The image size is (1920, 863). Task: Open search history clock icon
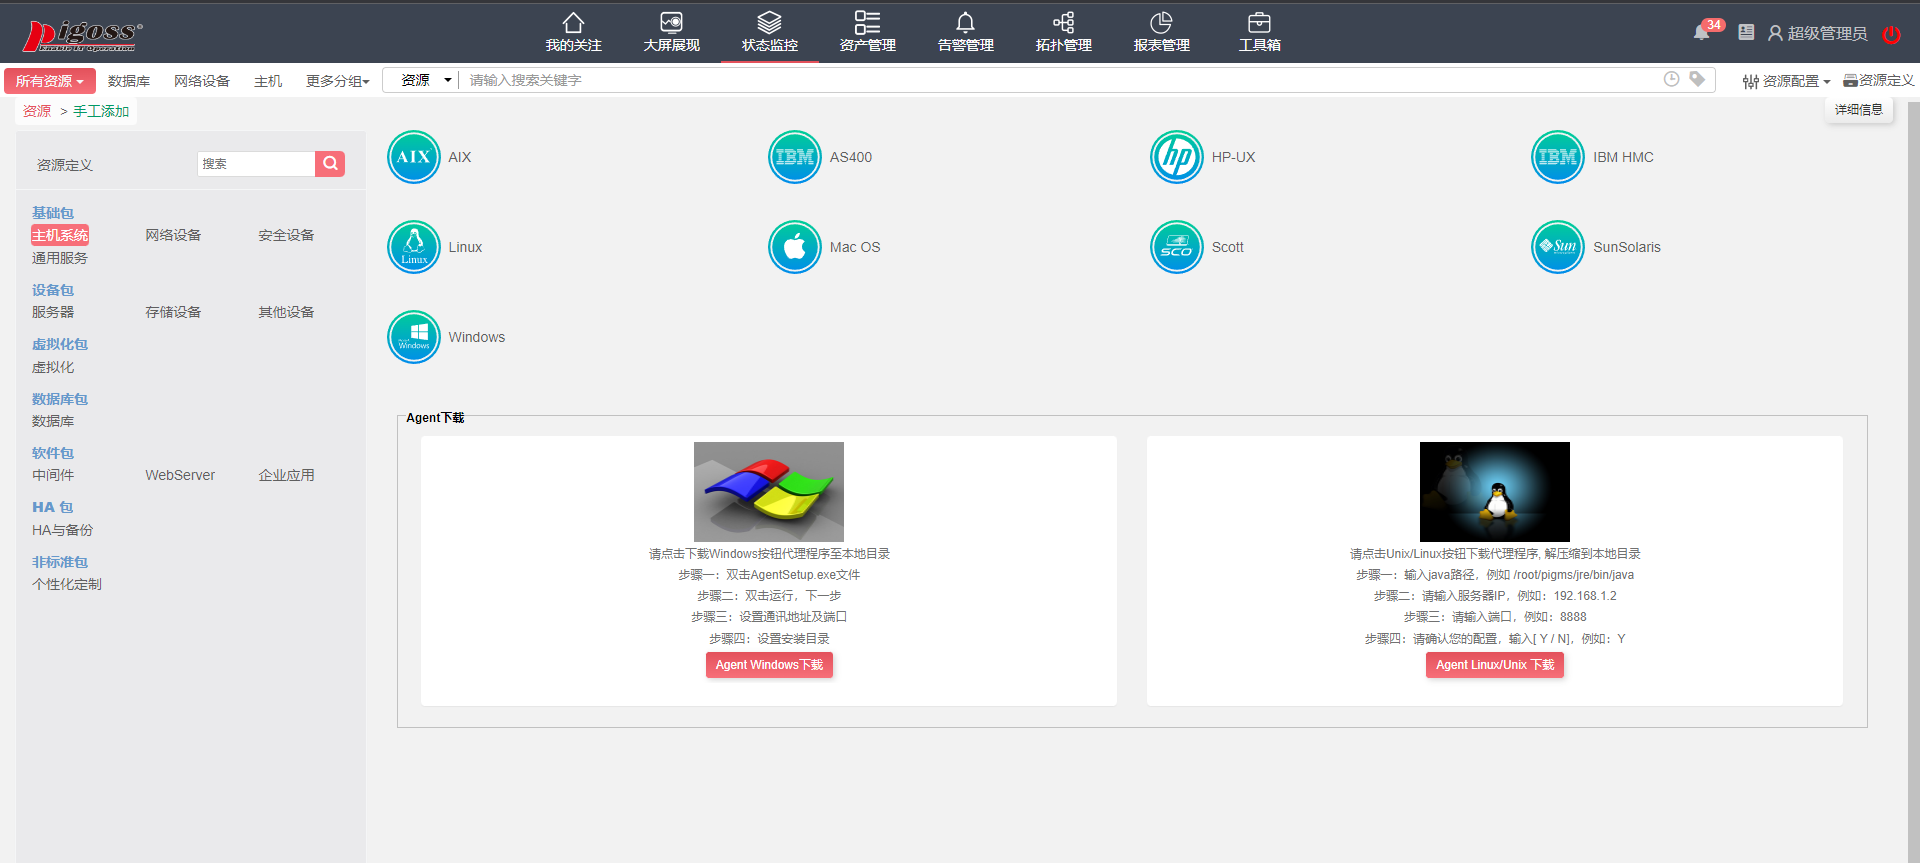pos(1671,79)
